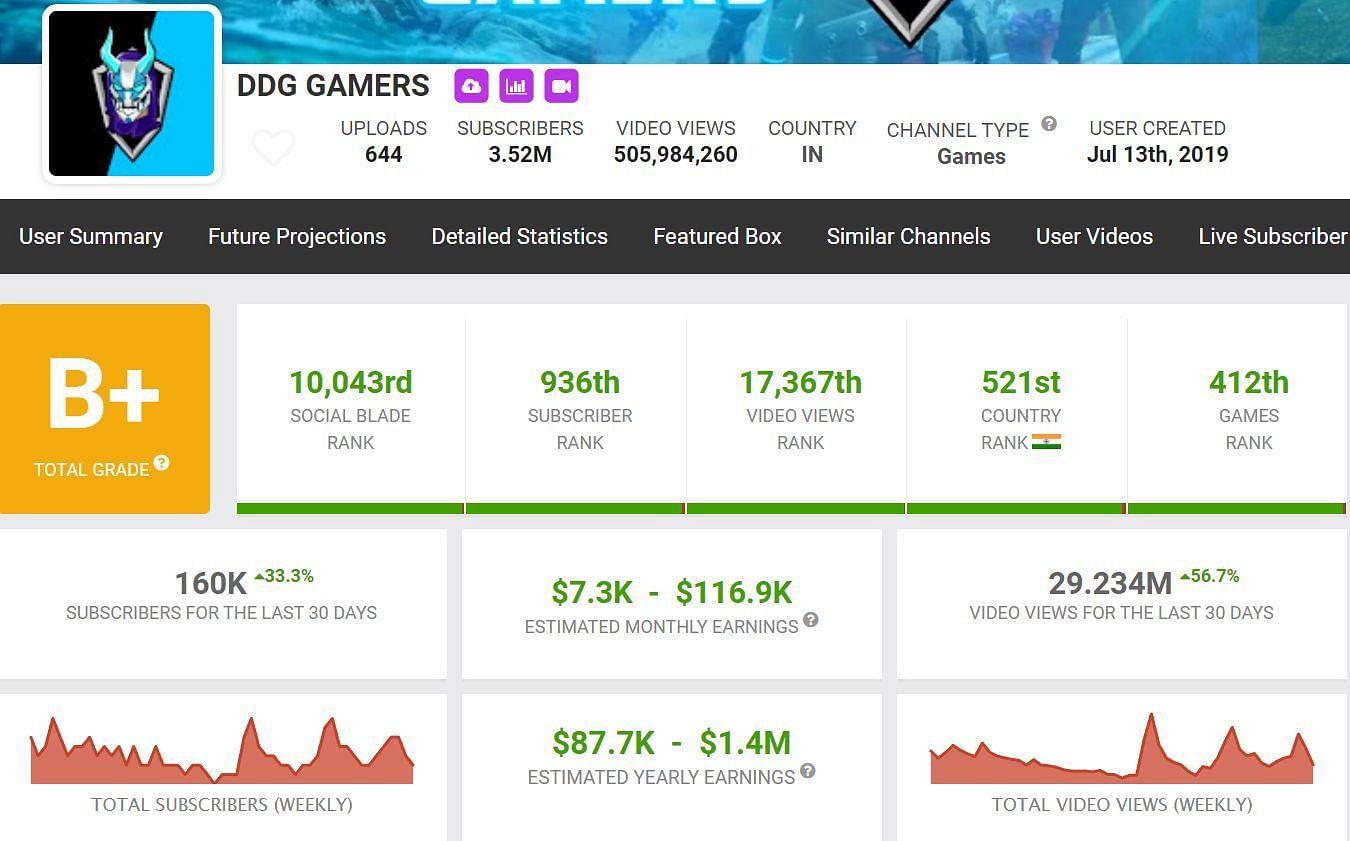1350x841 pixels.
Task: Click the Total Video Views weekly chart
Action: pyautogui.click(x=1121, y=750)
